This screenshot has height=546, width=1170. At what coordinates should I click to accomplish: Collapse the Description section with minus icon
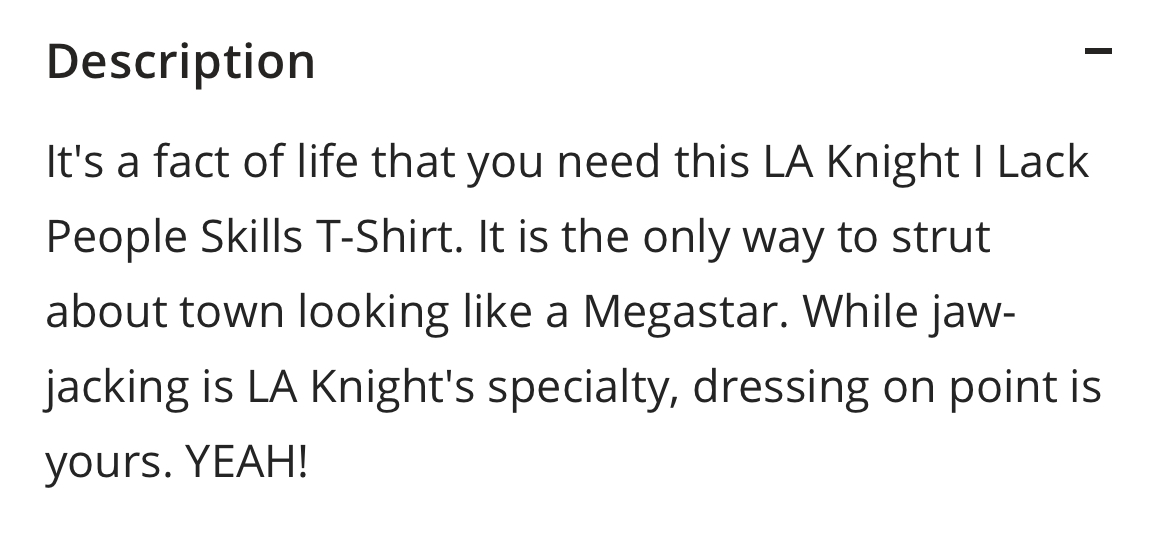pos(1098,51)
